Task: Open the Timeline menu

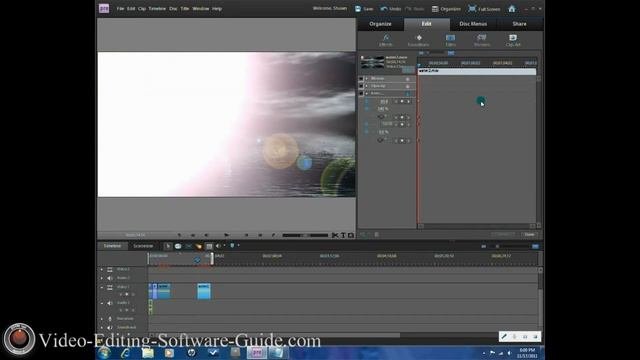Action: coord(157,9)
